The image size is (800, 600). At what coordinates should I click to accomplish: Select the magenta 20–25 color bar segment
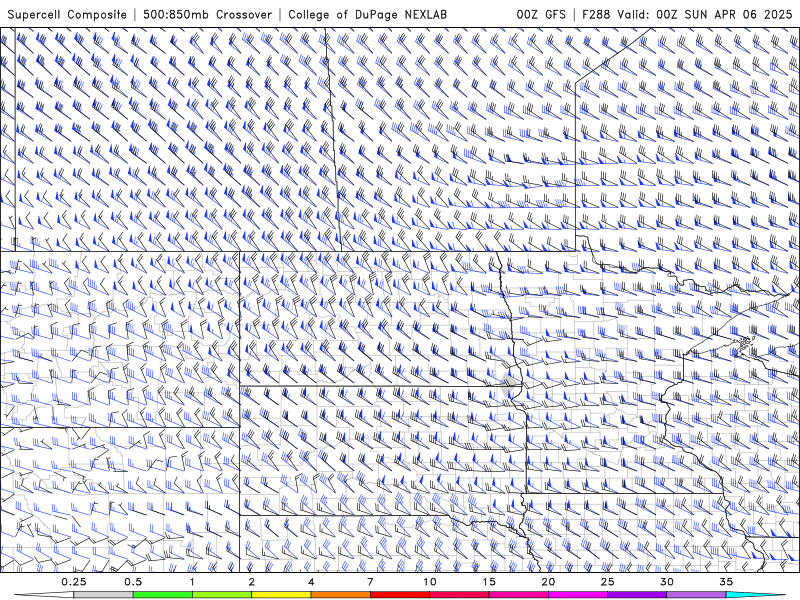578,595
